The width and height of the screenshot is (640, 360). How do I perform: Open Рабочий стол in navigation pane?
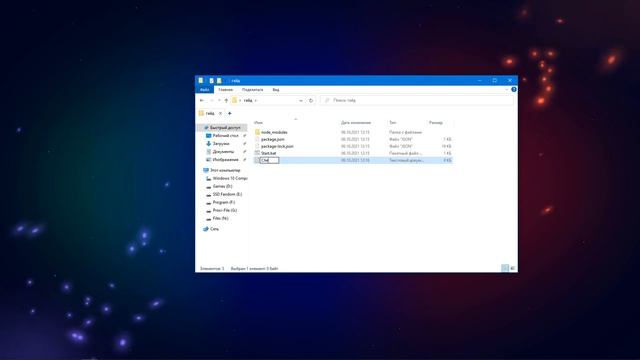(225, 136)
